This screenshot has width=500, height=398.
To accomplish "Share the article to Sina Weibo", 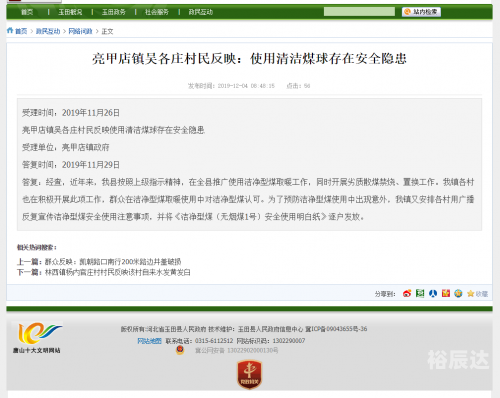I will (x=407, y=294).
